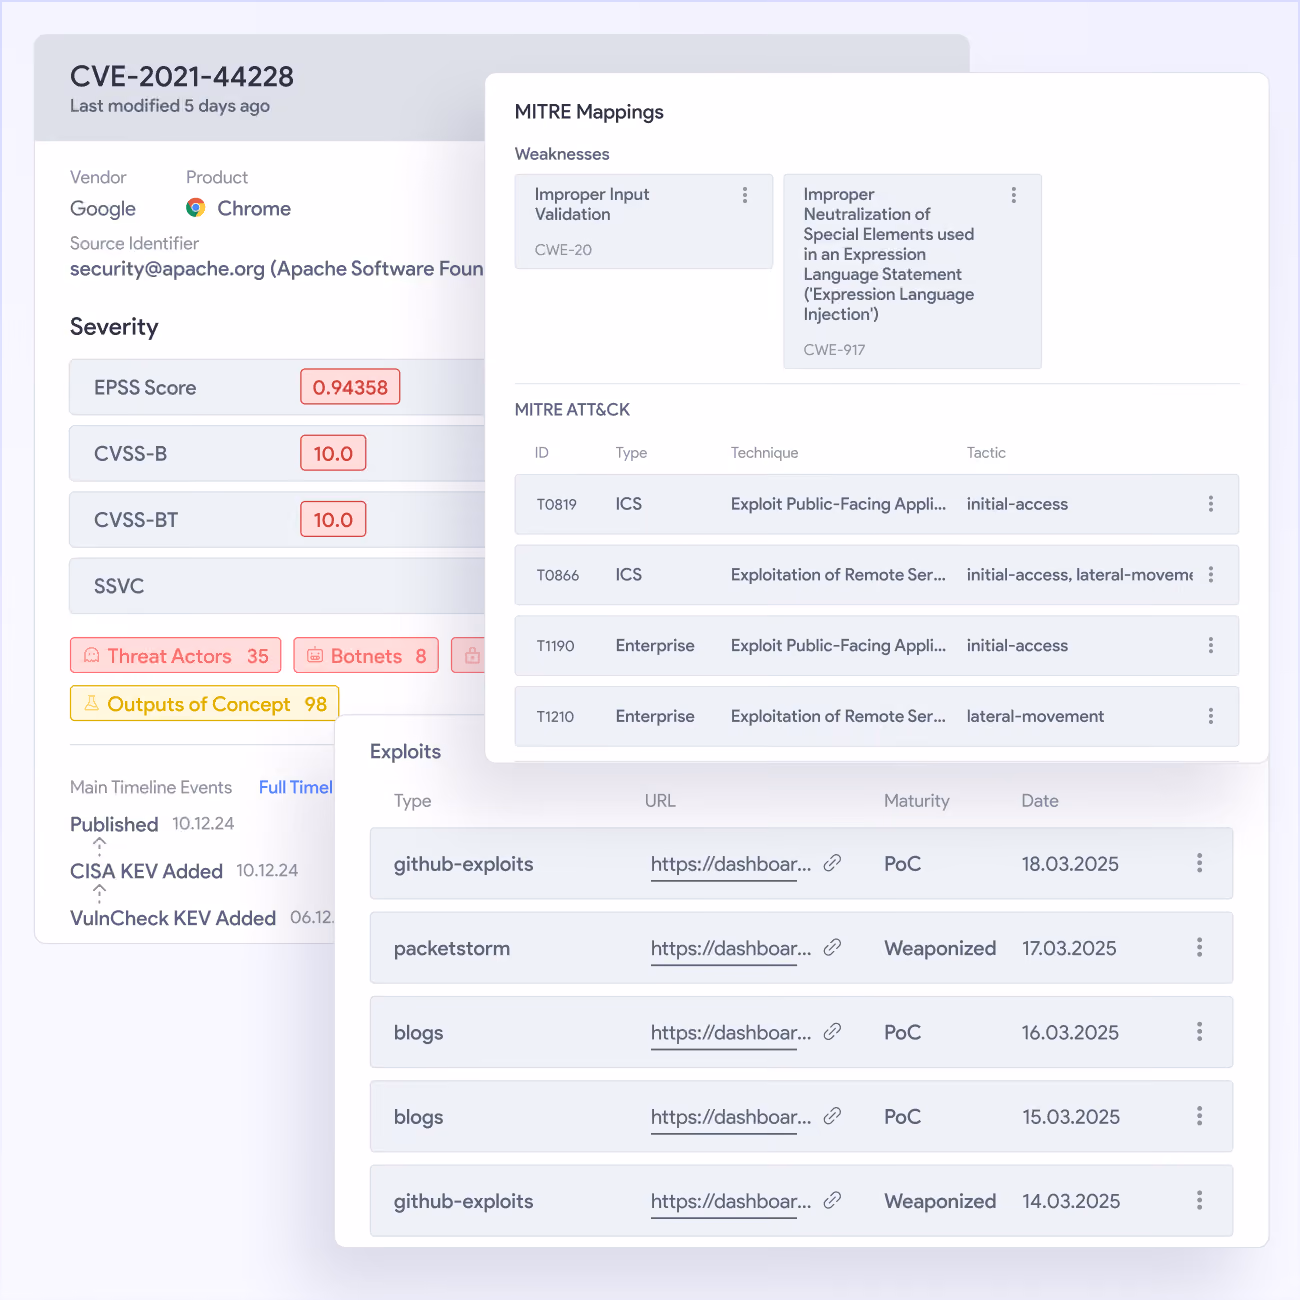
Task: Open menu for github-exploits 18.03.2025 row
Action: tap(1199, 863)
